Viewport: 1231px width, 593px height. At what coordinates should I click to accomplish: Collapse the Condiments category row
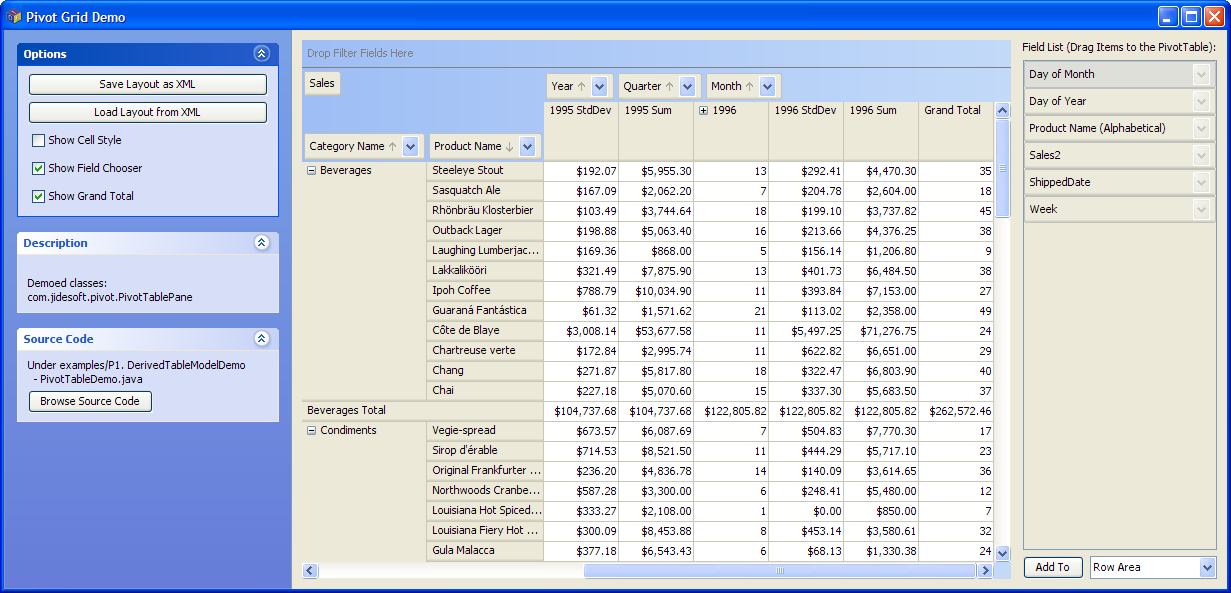pyautogui.click(x=311, y=431)
